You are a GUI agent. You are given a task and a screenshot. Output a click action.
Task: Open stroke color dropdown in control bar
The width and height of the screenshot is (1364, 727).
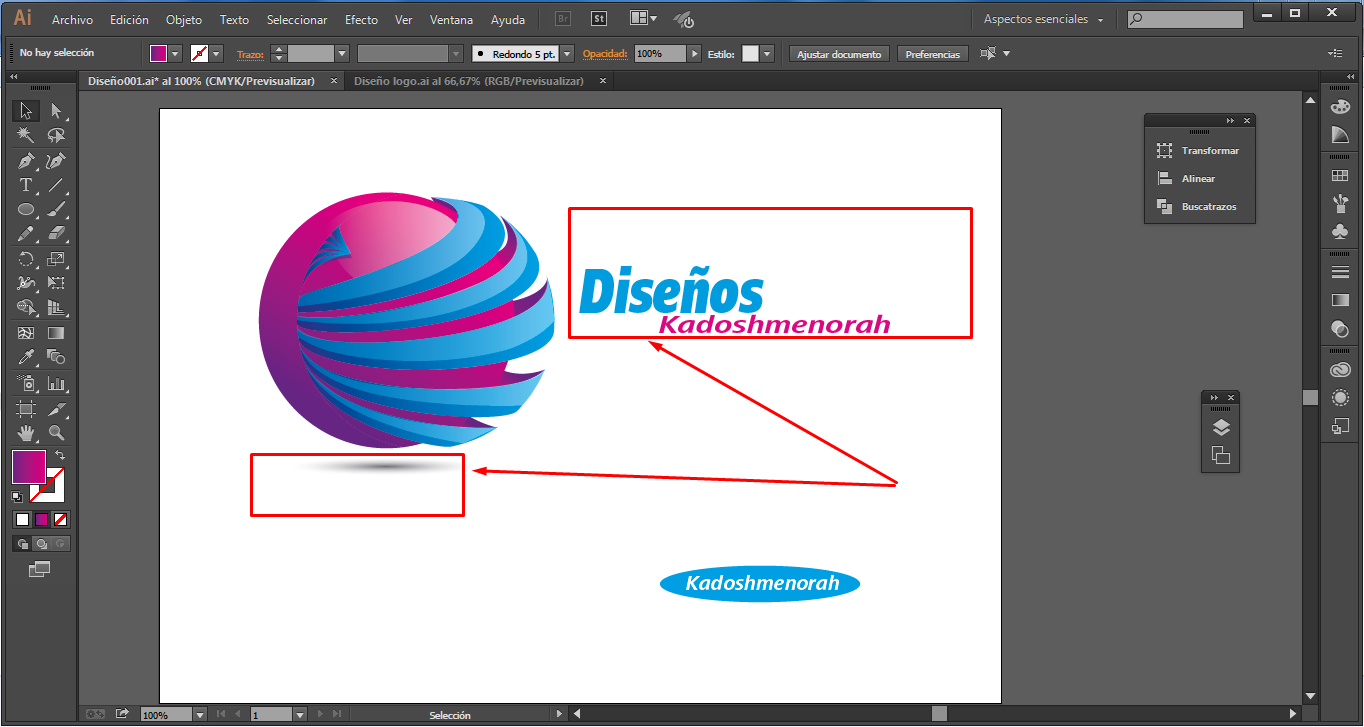tap(217, 54)
